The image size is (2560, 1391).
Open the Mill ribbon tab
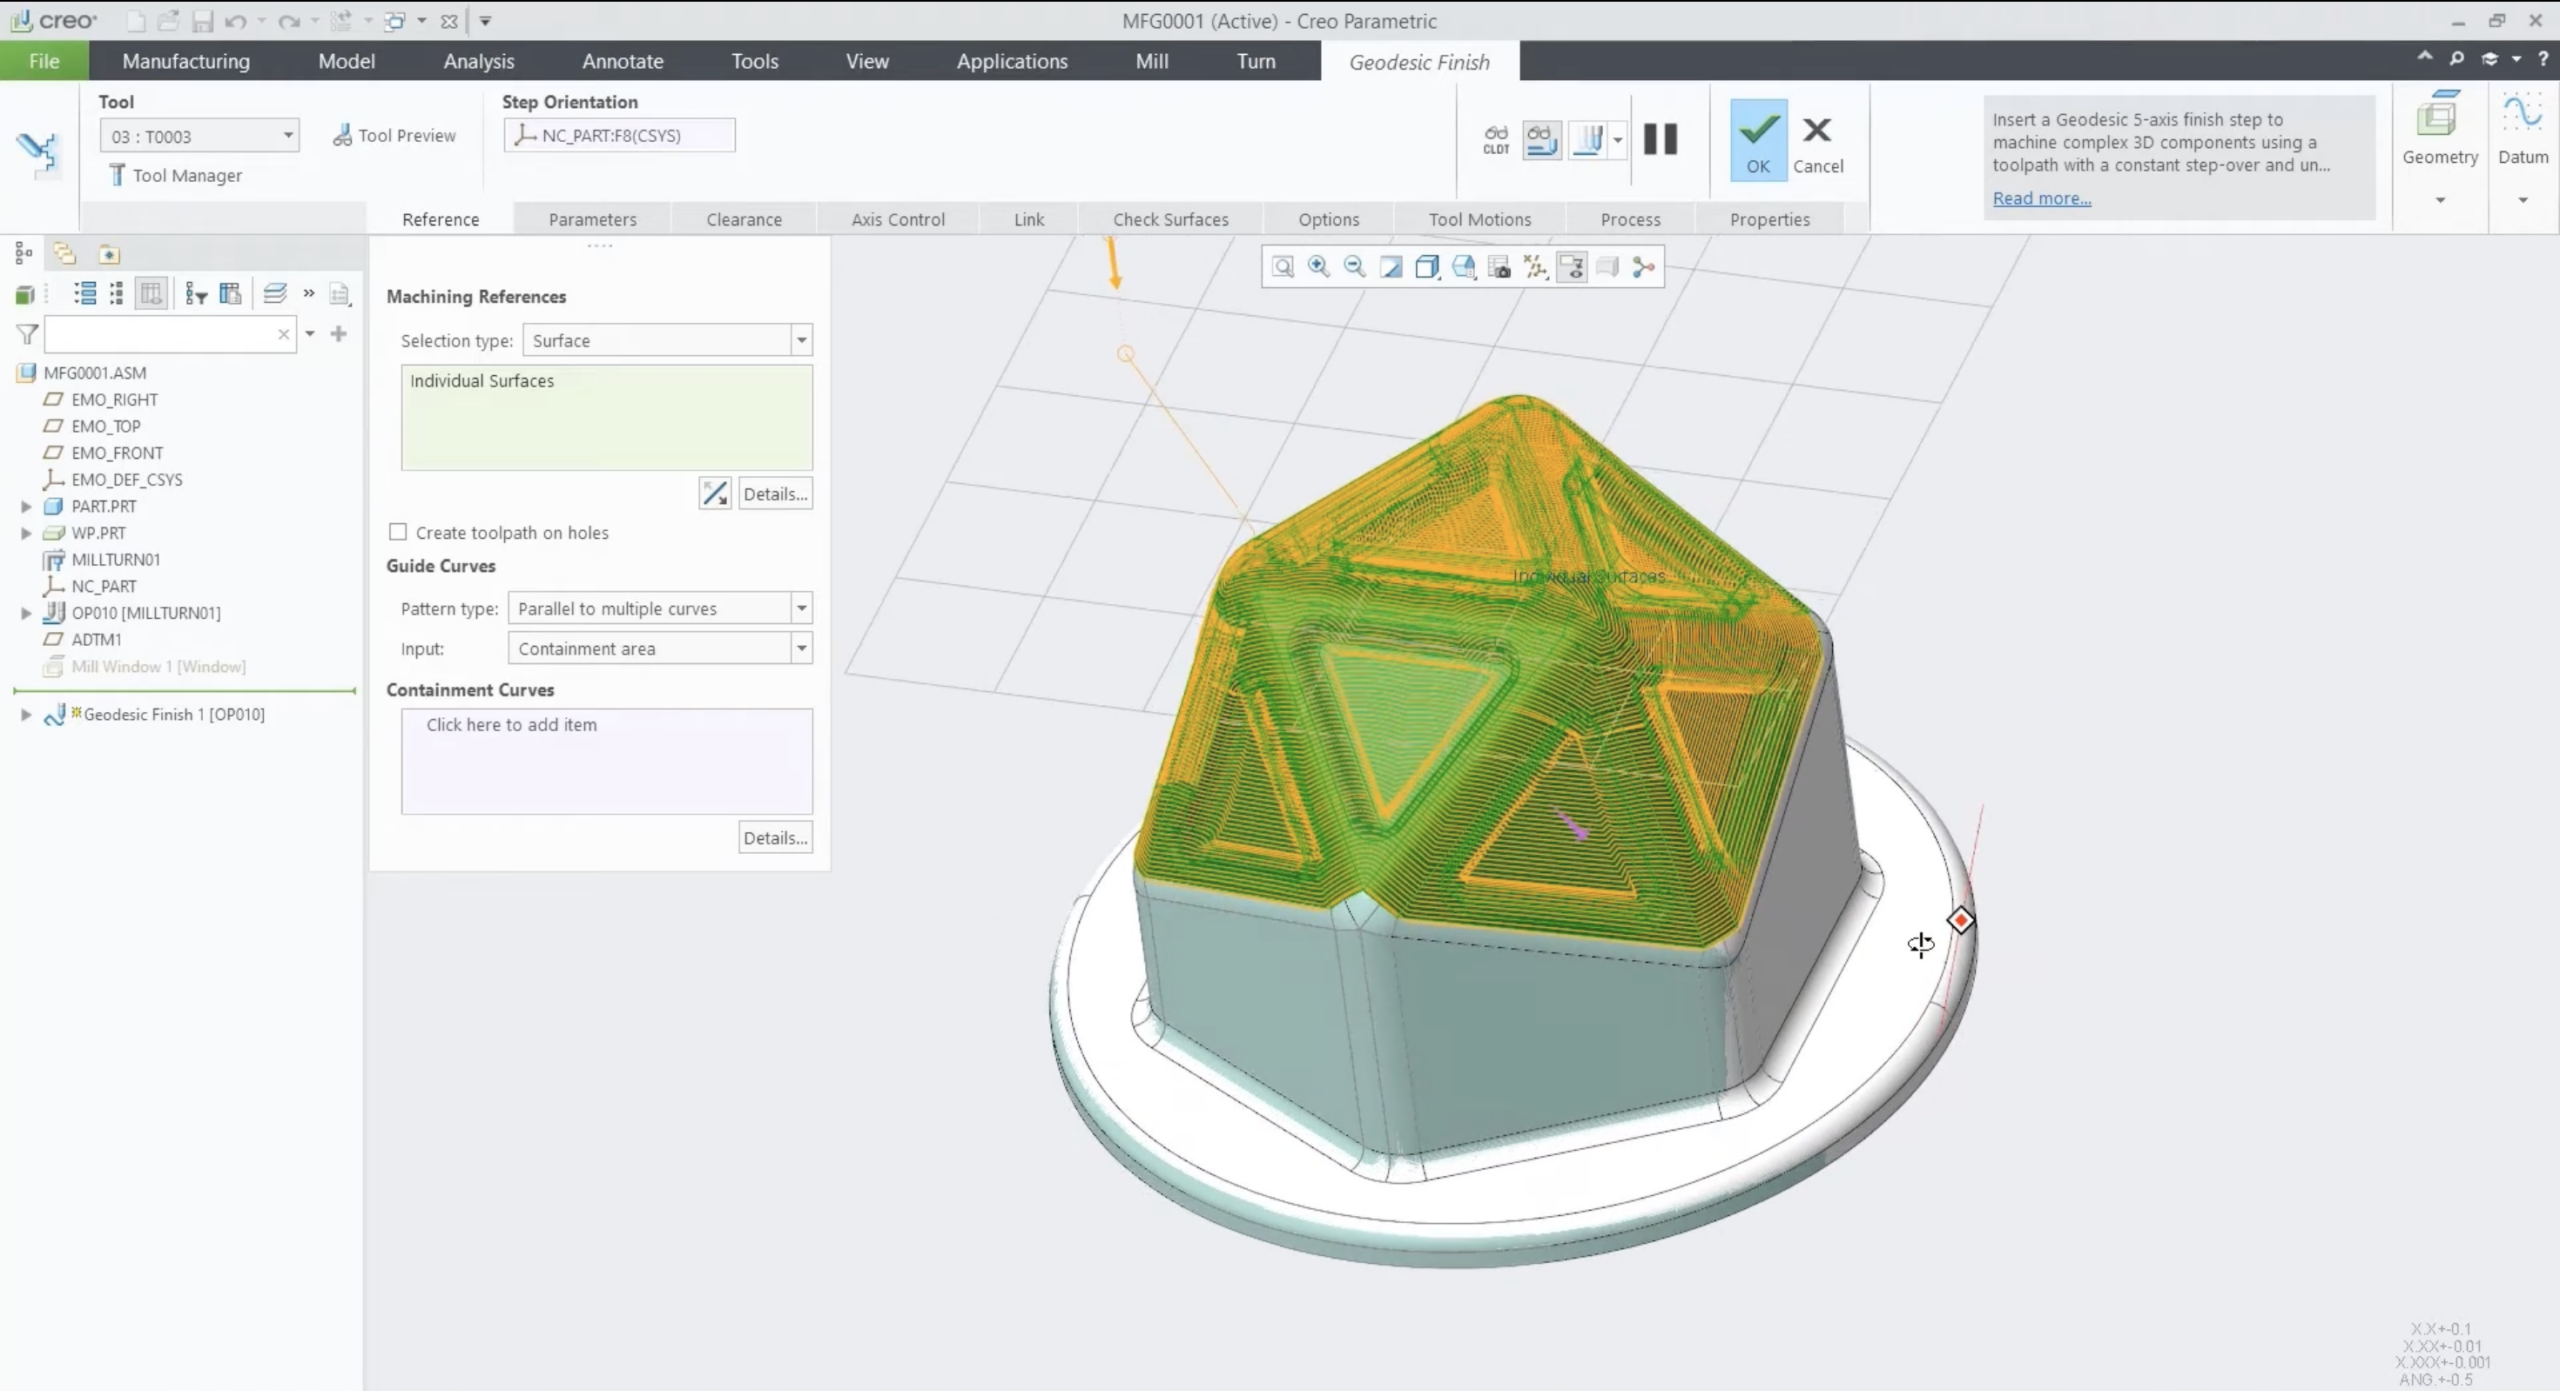tap(1151, 61)
